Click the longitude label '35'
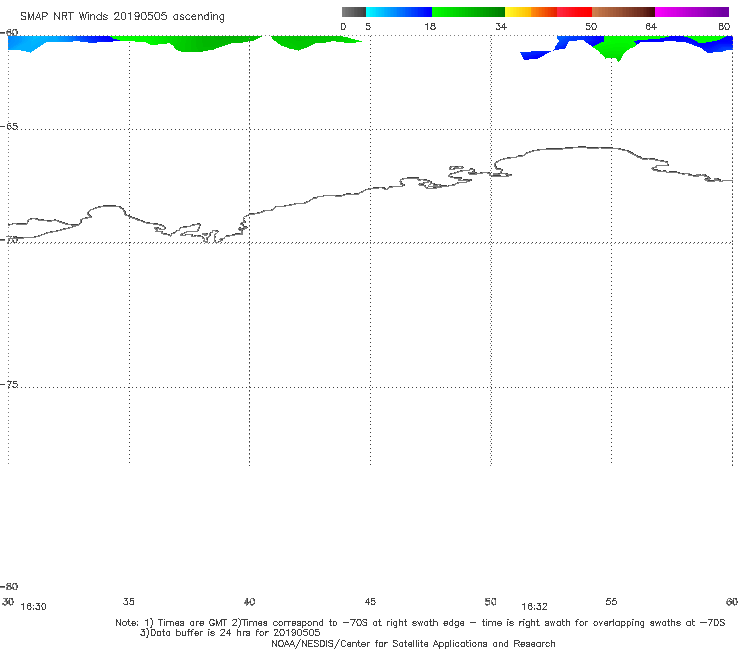This screenshot has height=650, width=740. point(129,601)
